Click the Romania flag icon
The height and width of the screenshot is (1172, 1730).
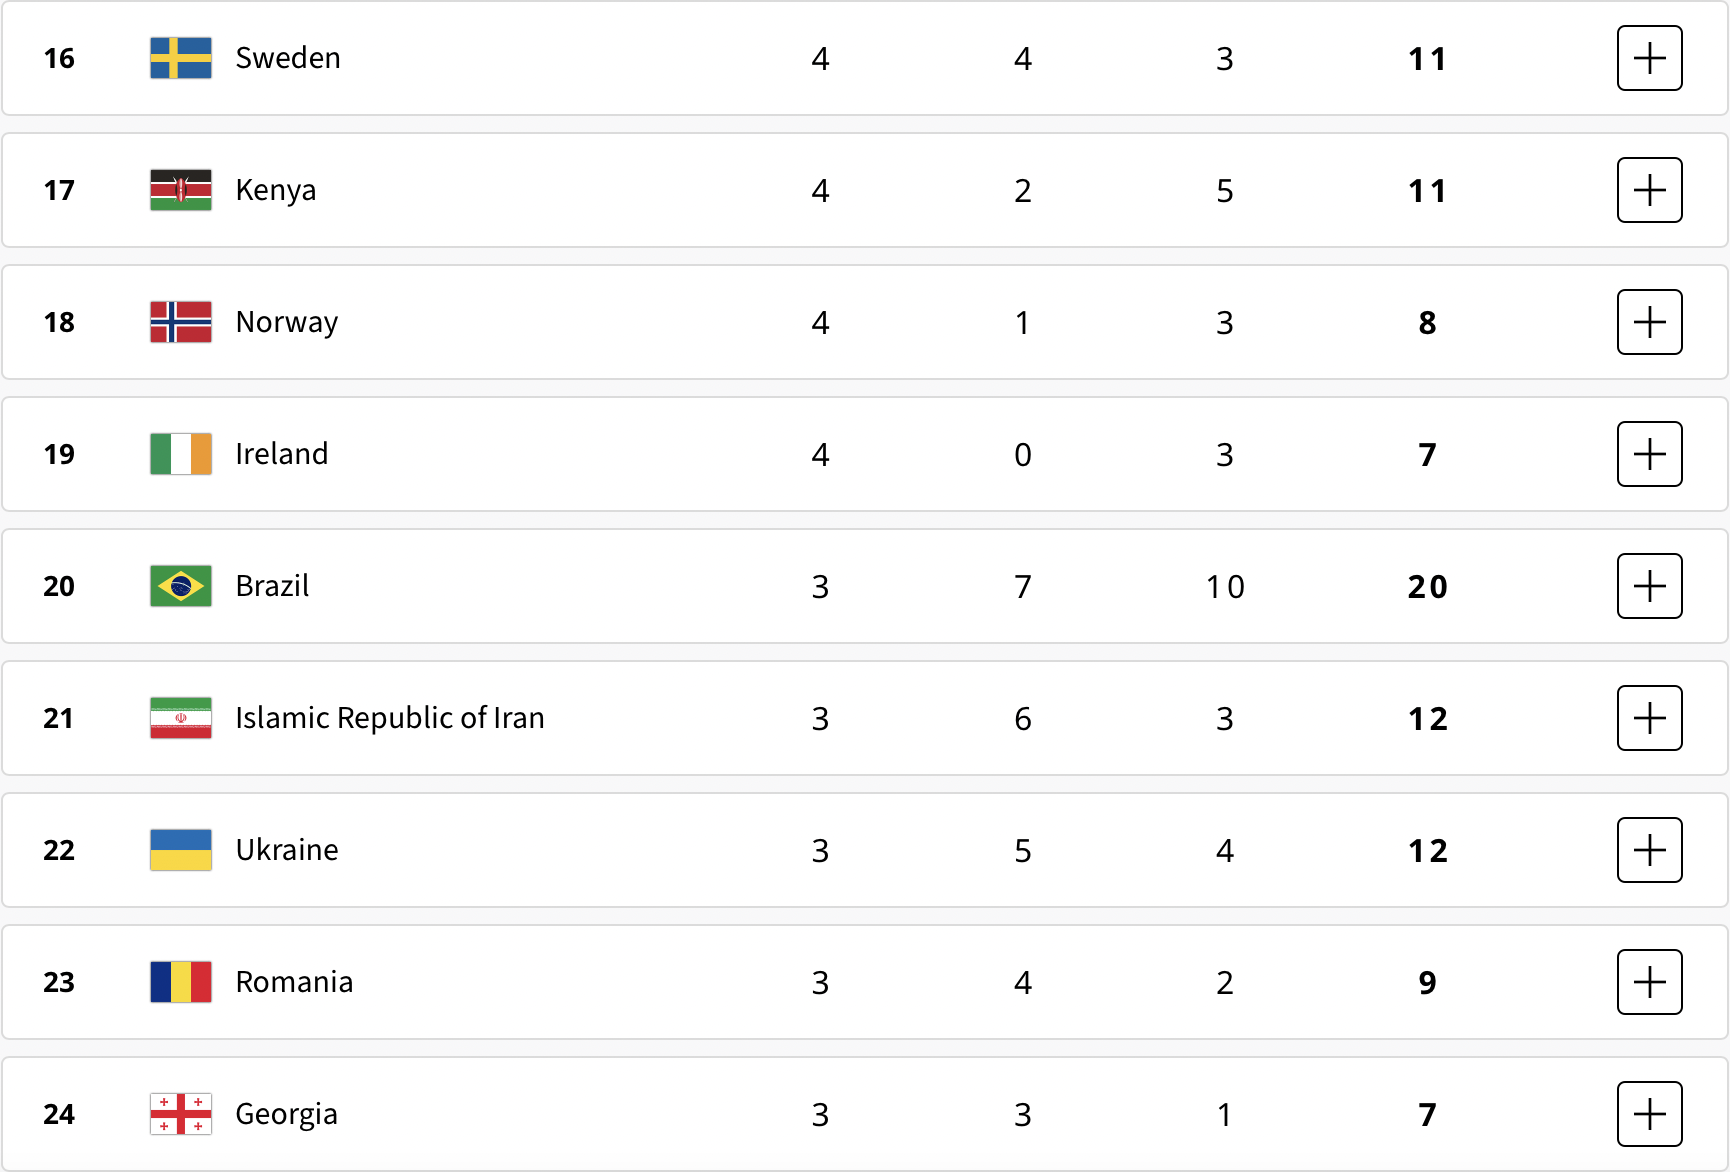click(181, 982)
